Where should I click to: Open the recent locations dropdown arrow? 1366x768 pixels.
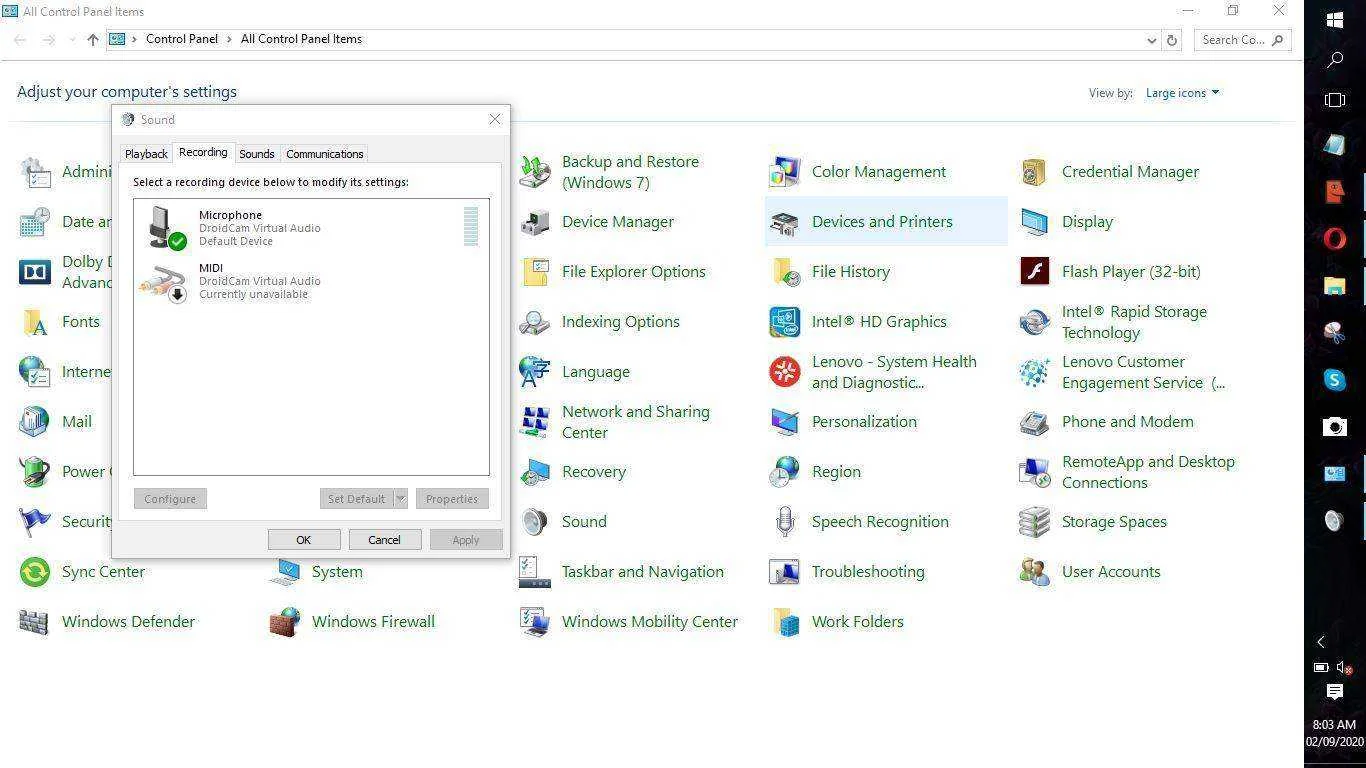tap(71, 40)
